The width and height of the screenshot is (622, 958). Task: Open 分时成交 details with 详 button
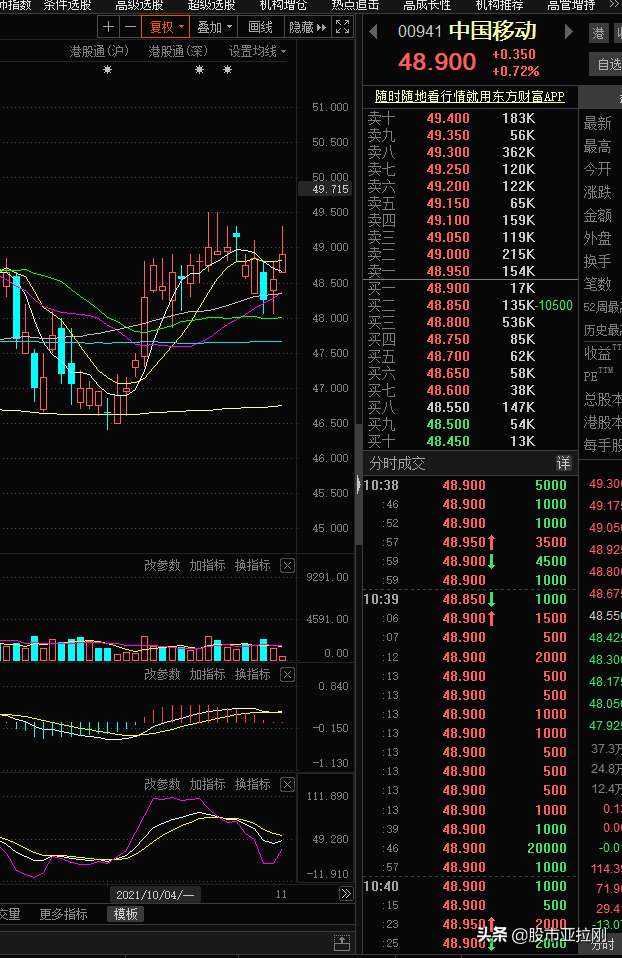click(x=563, y=463)
